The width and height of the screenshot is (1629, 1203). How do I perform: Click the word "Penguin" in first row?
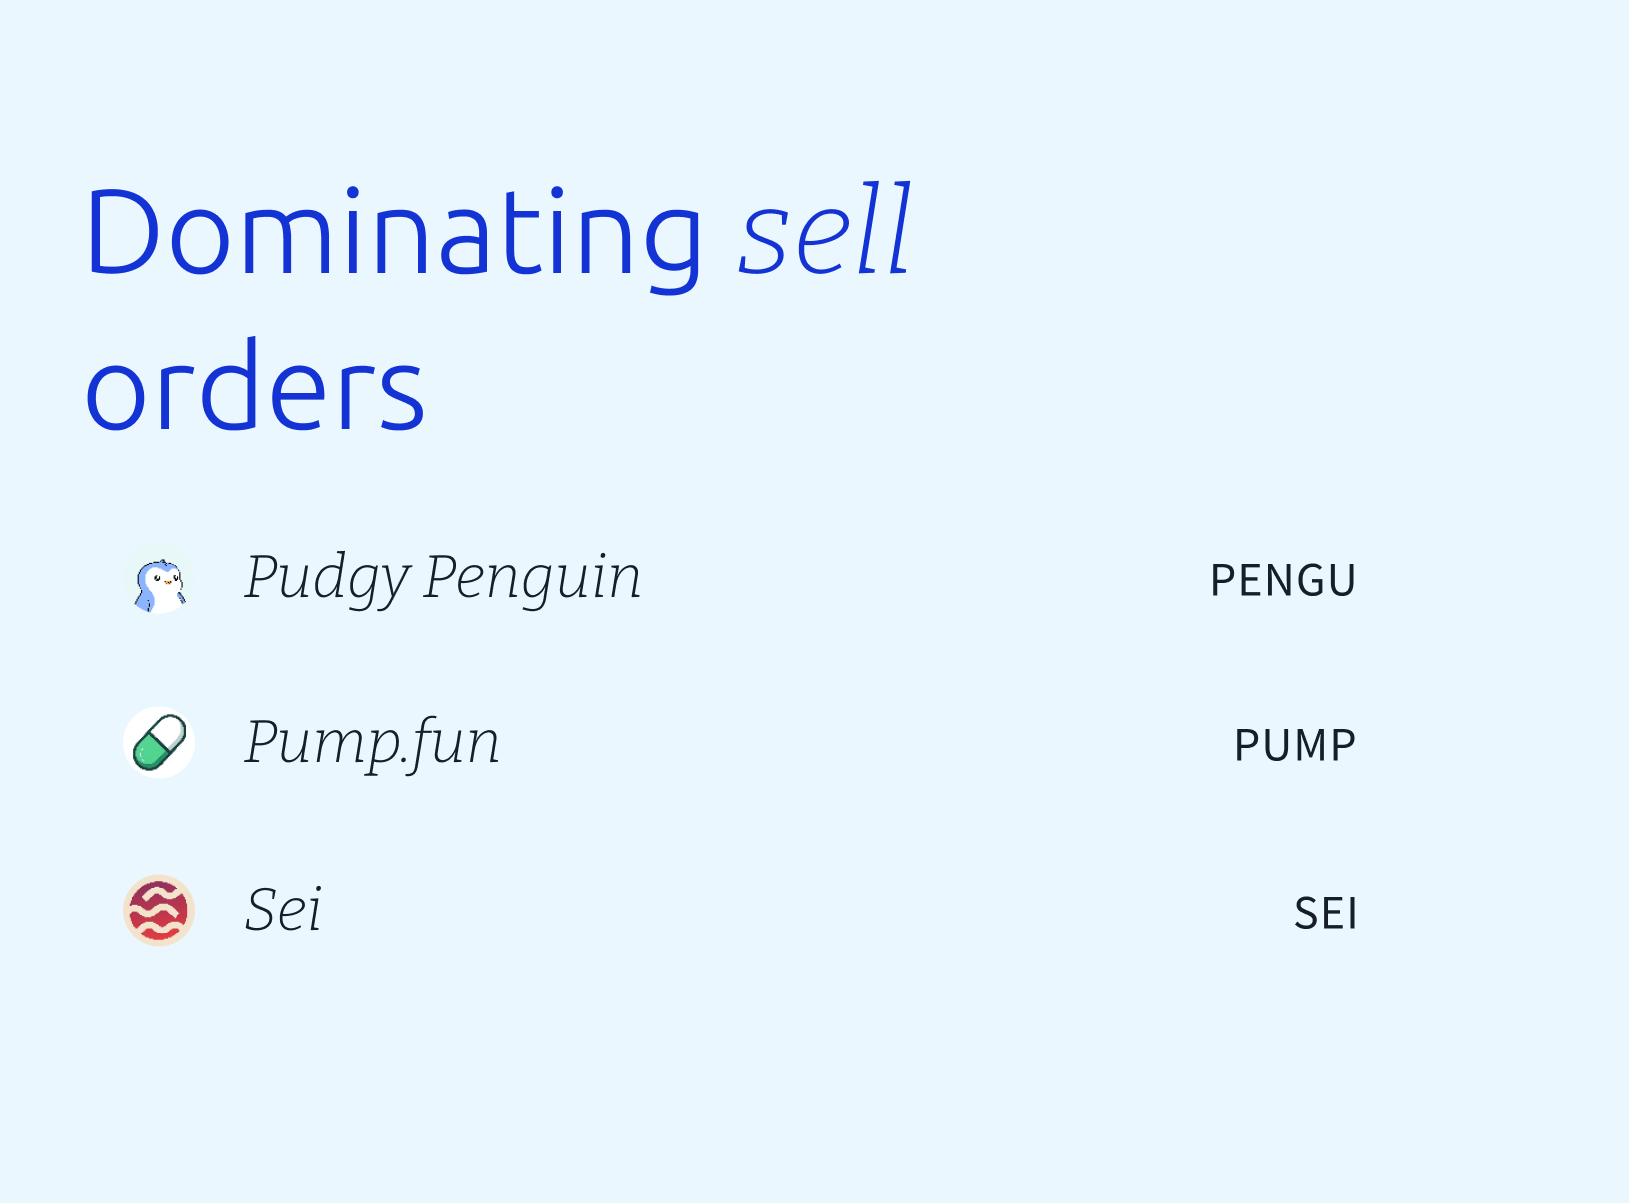(x=532, y=578)
